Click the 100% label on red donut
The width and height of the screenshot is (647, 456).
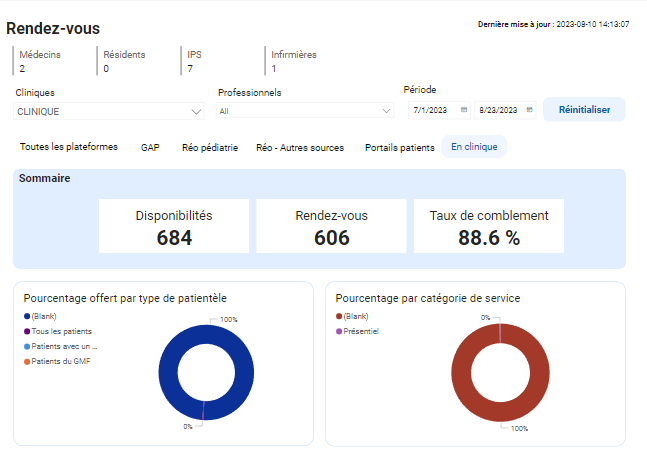tap(519, 429)
